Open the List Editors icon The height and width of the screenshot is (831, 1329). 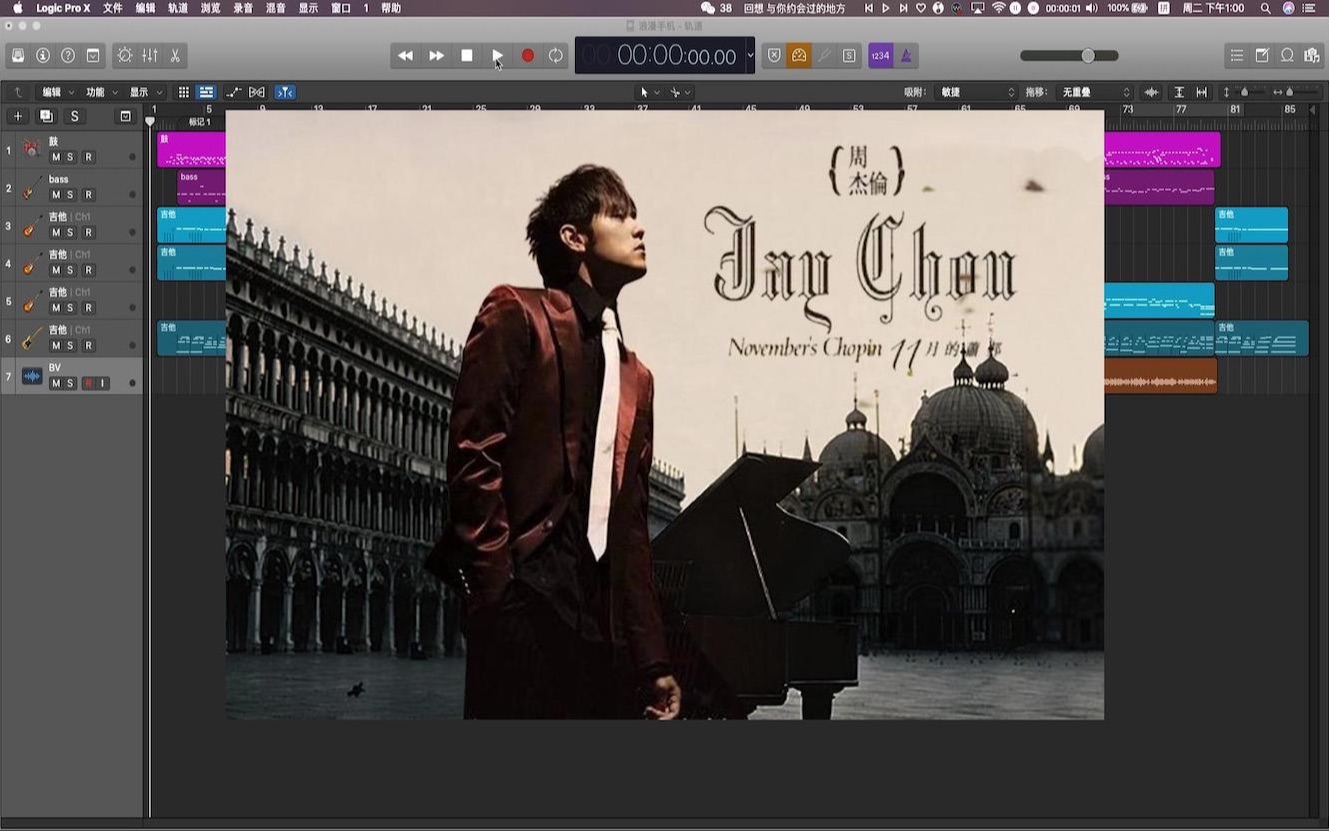[1237, 56]
